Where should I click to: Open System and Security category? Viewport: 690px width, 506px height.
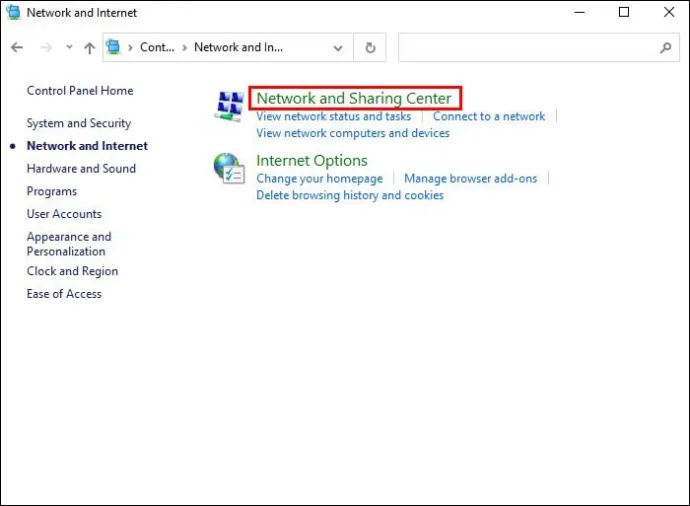pyautogui.click(x=79, y=123)
